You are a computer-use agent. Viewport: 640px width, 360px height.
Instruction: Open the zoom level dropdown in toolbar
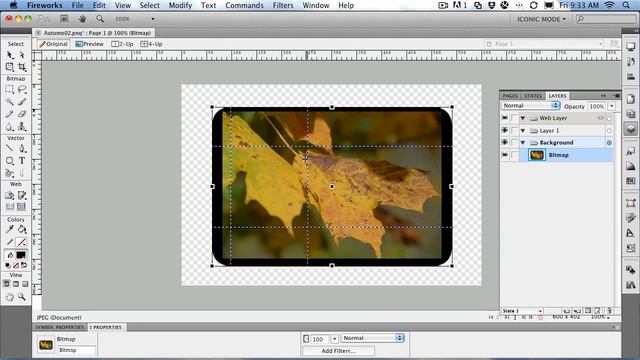point(153,19)
